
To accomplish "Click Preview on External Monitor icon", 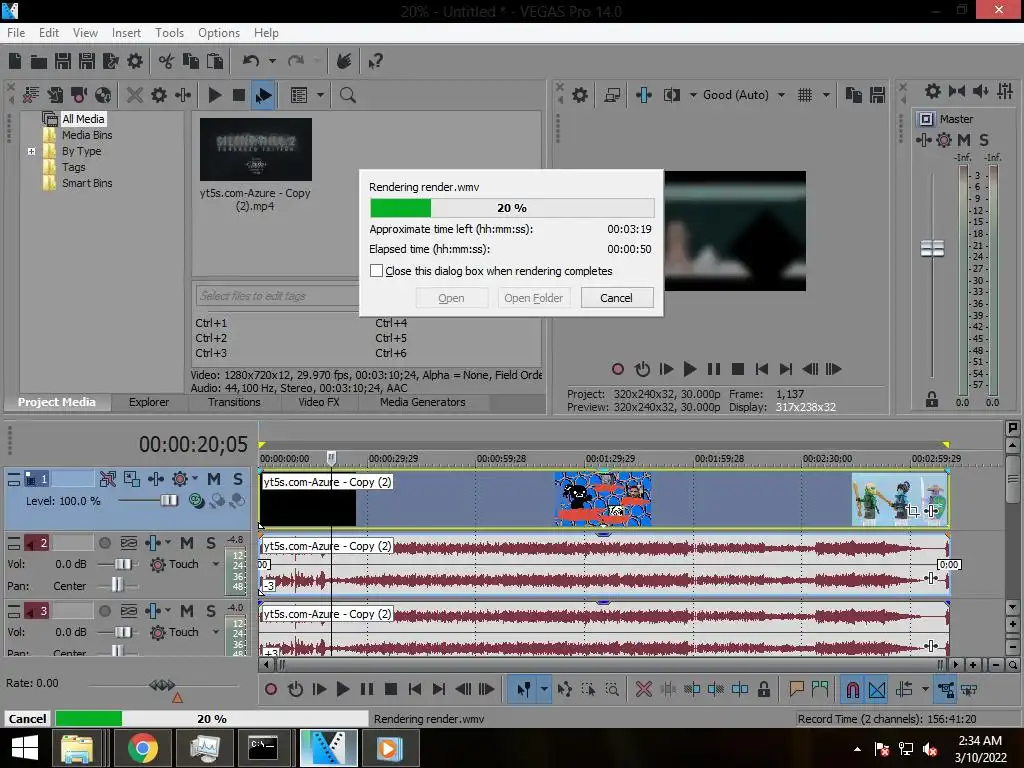I will pos(612,95).
